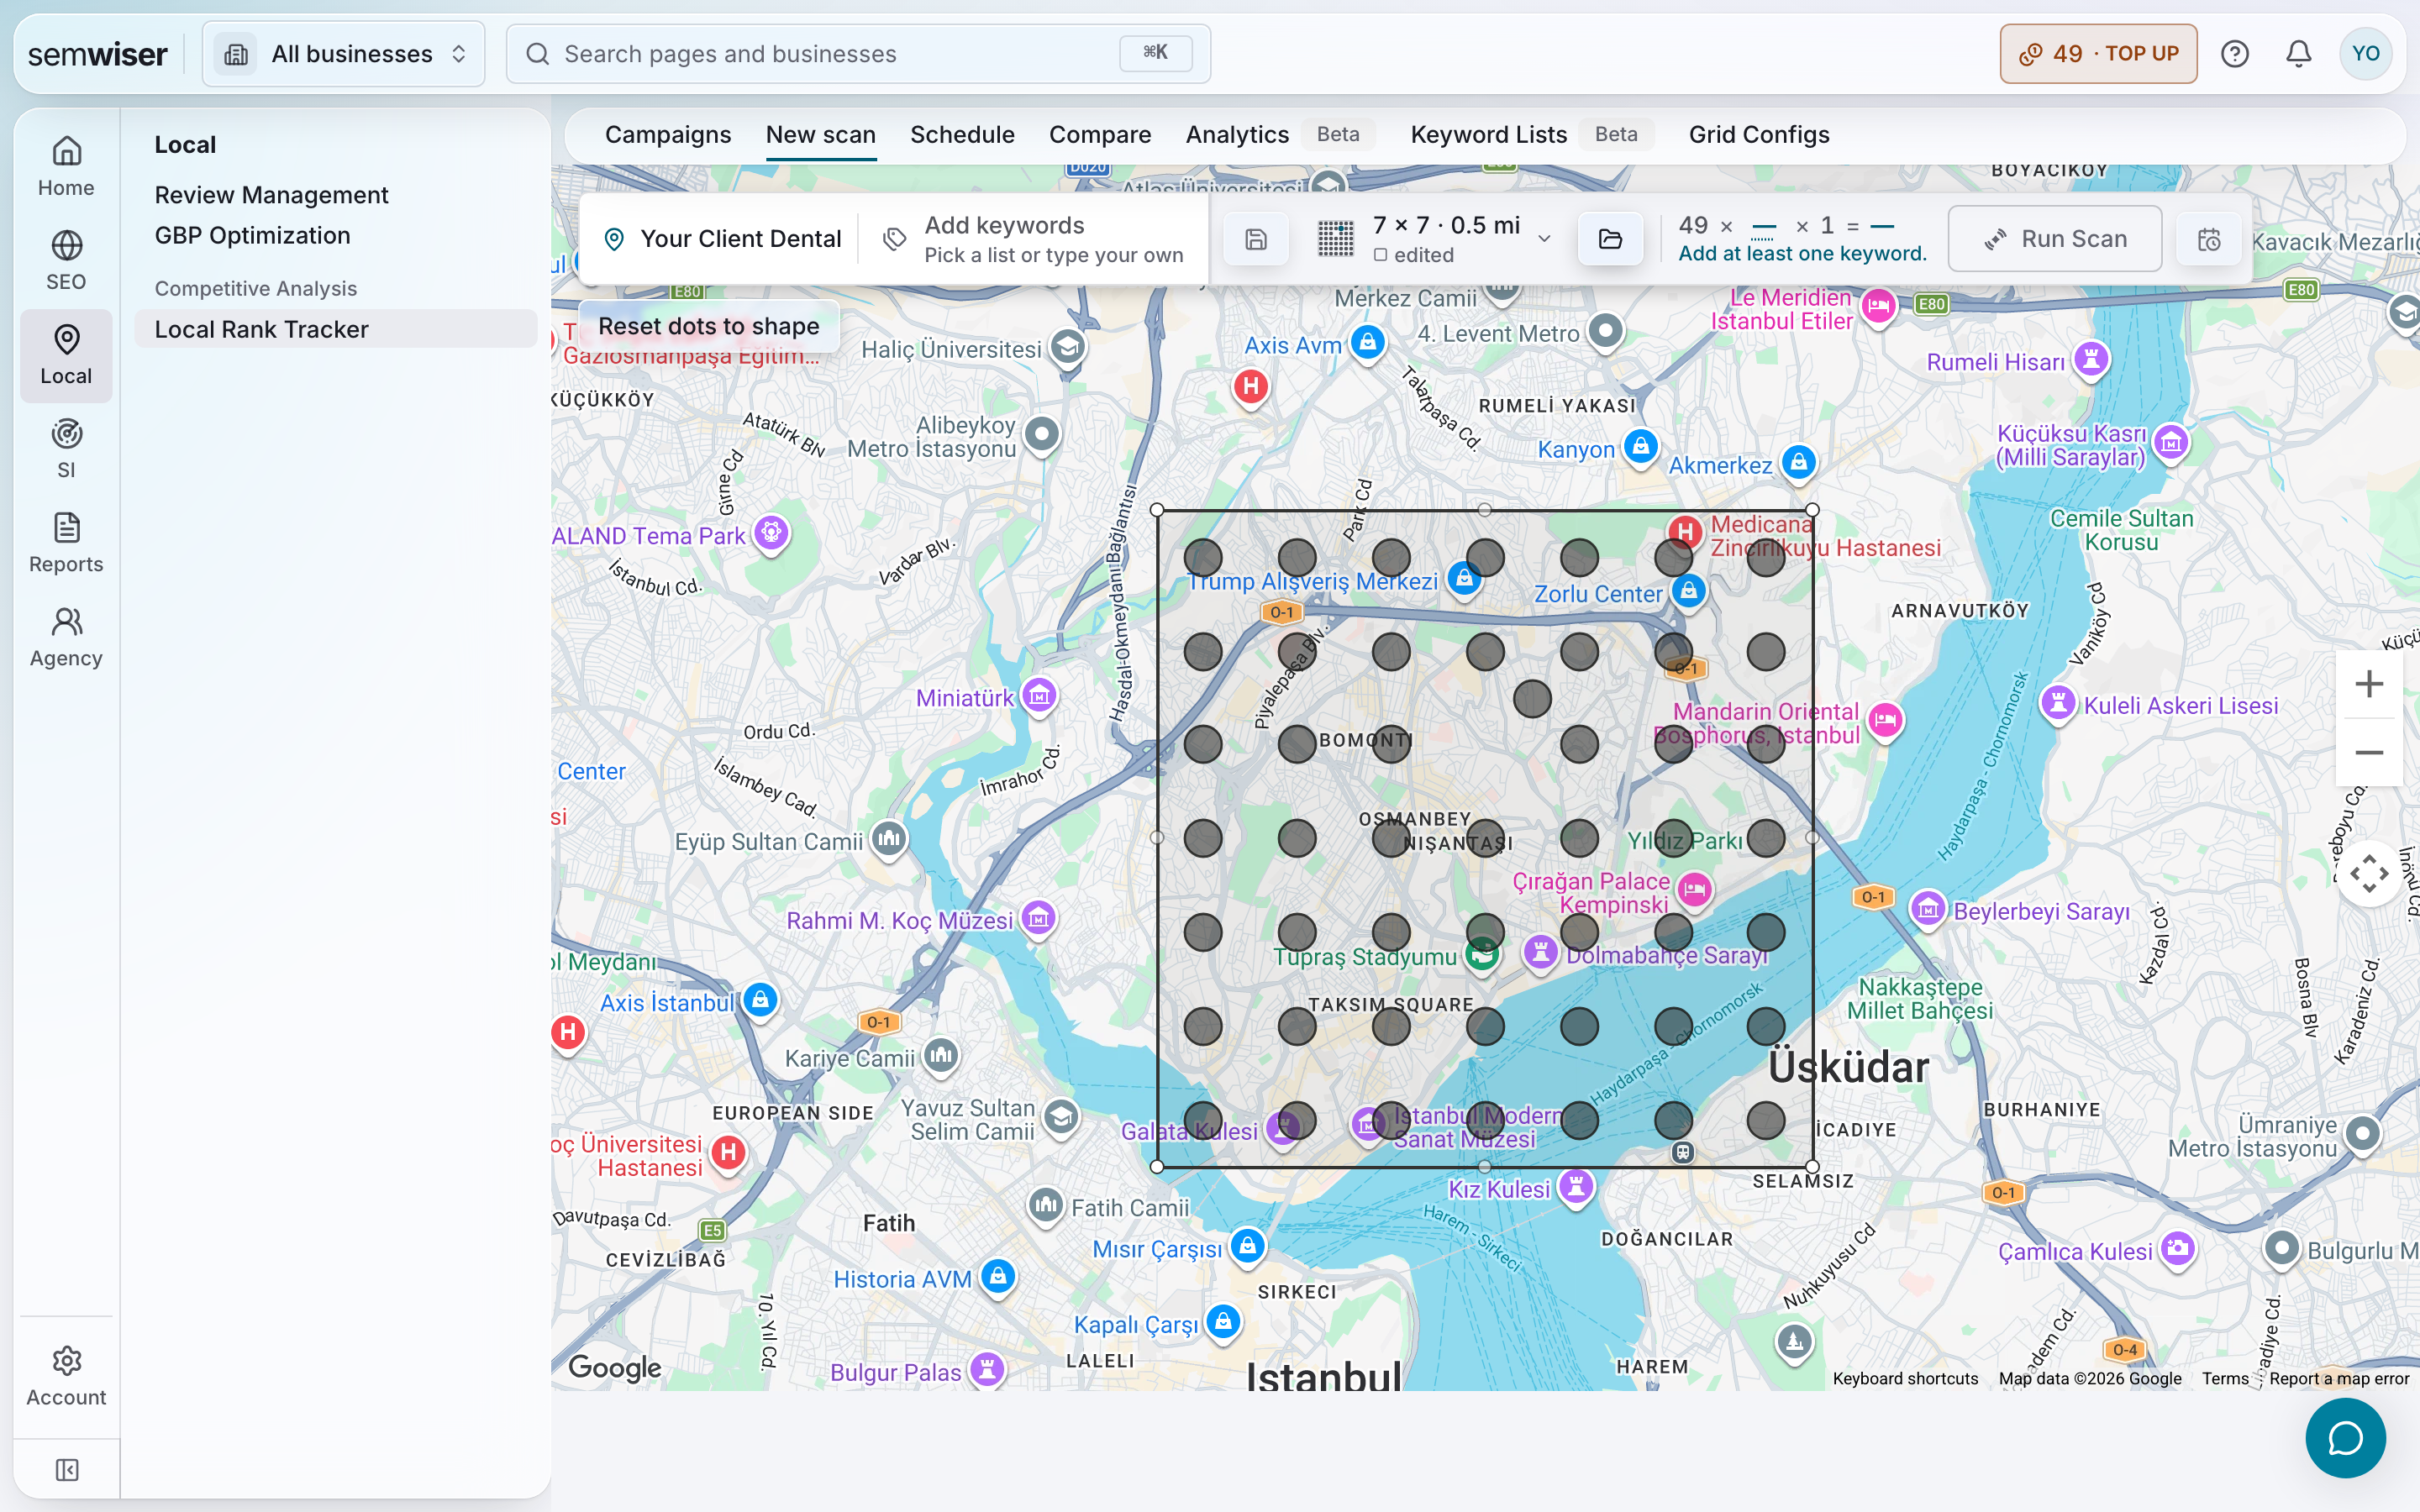Open Review Management link
The image size is (2420, 1512).
point(271,195)
